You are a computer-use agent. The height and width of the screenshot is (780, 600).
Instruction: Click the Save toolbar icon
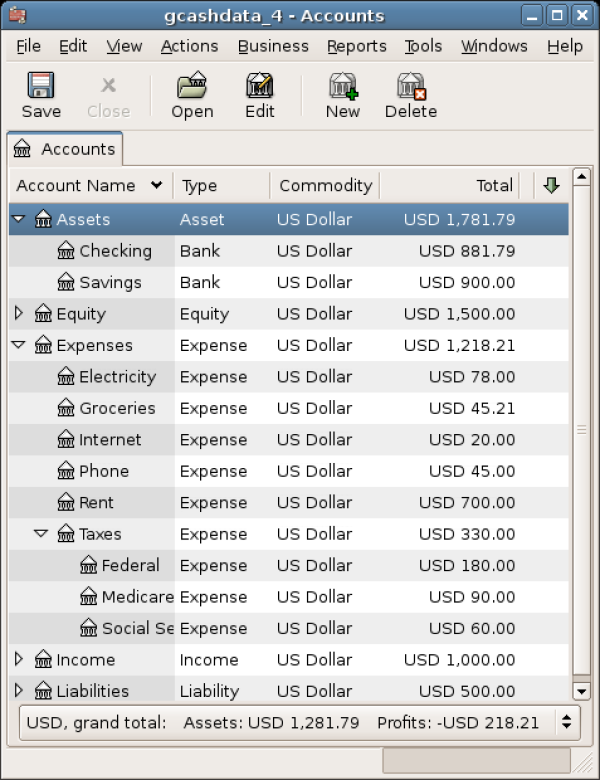[x=41, y=86]
